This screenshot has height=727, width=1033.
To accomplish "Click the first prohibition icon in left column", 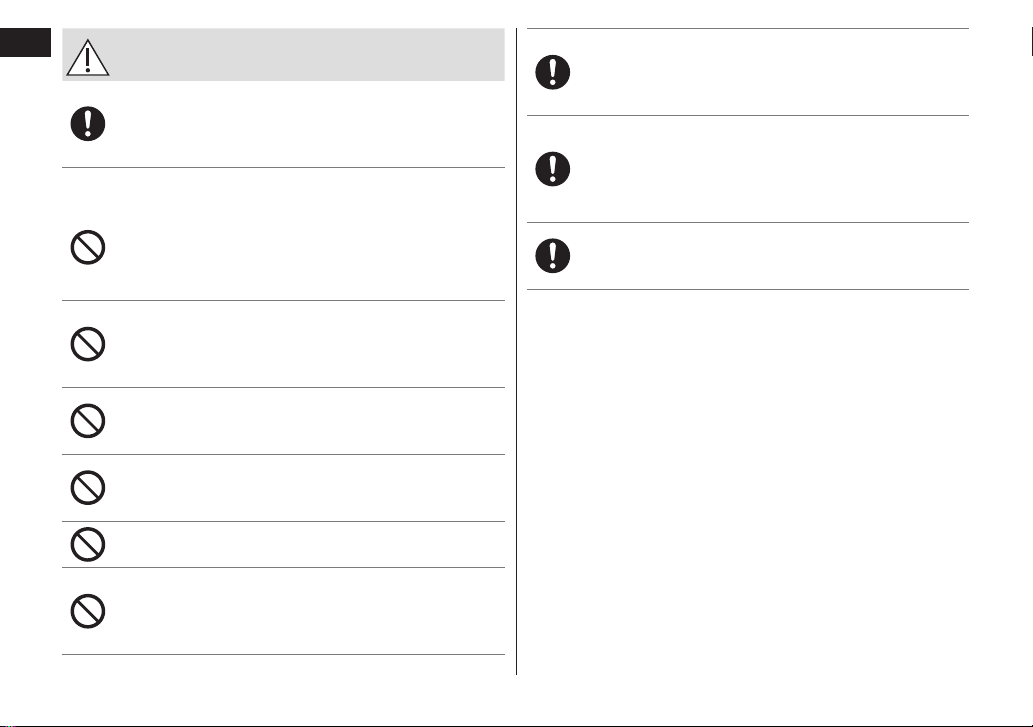I will point(88,248).
